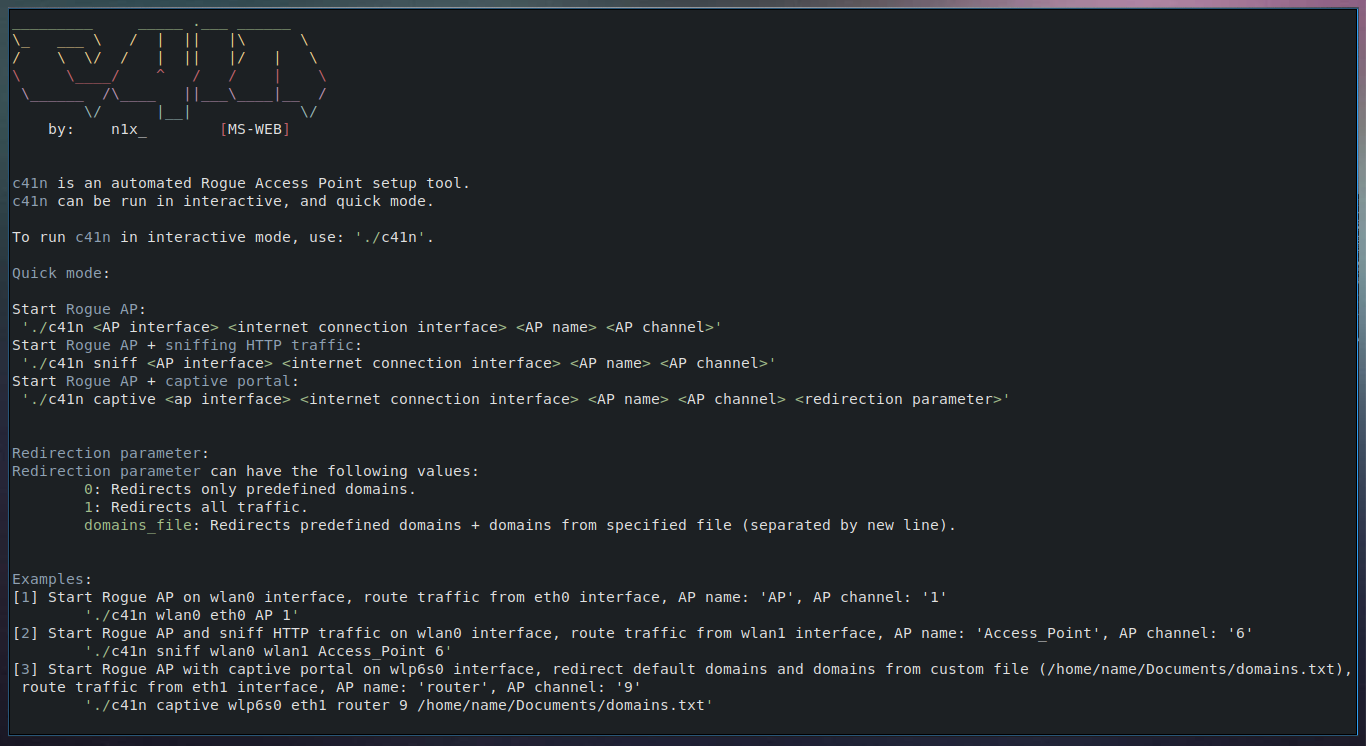
Task: Click the c41n ASCII art logo
Action: [170, 69]
